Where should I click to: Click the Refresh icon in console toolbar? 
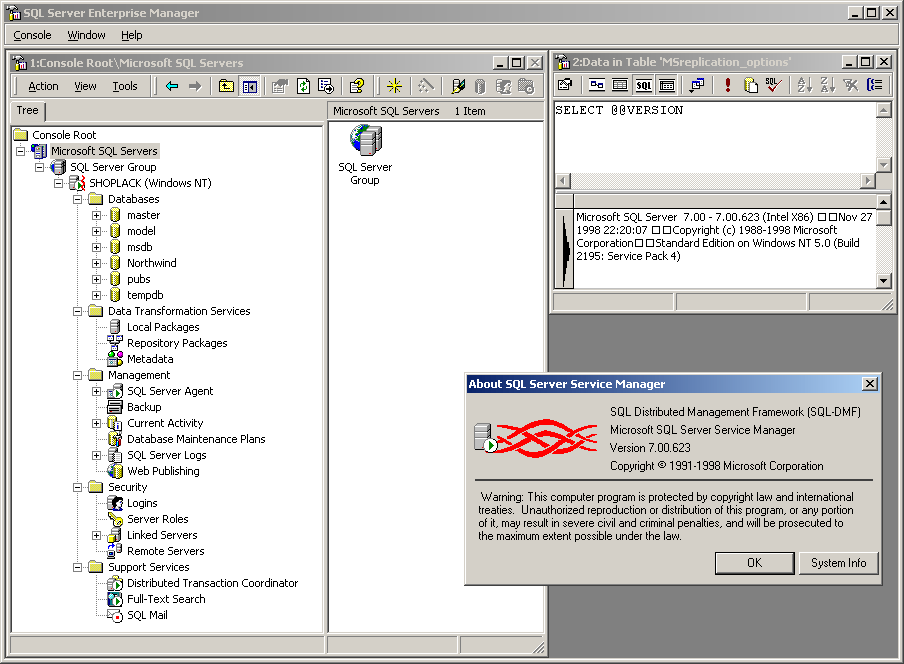pos(303,87)
